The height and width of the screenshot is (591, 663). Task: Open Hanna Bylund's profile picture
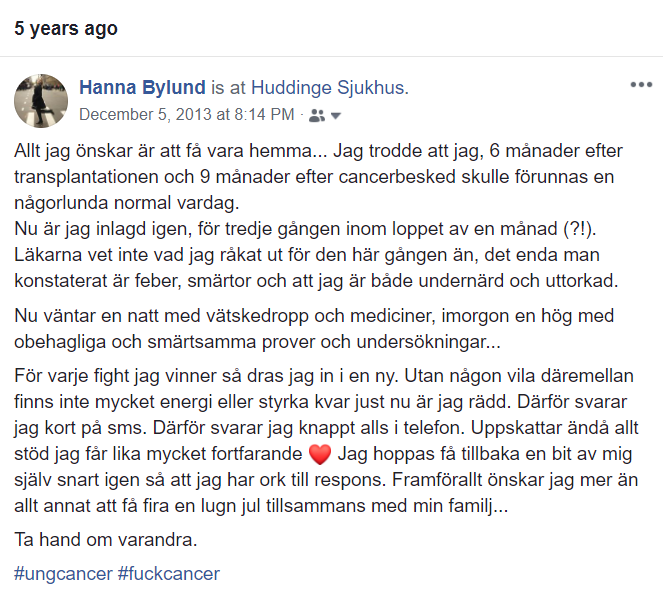(40, 100)
